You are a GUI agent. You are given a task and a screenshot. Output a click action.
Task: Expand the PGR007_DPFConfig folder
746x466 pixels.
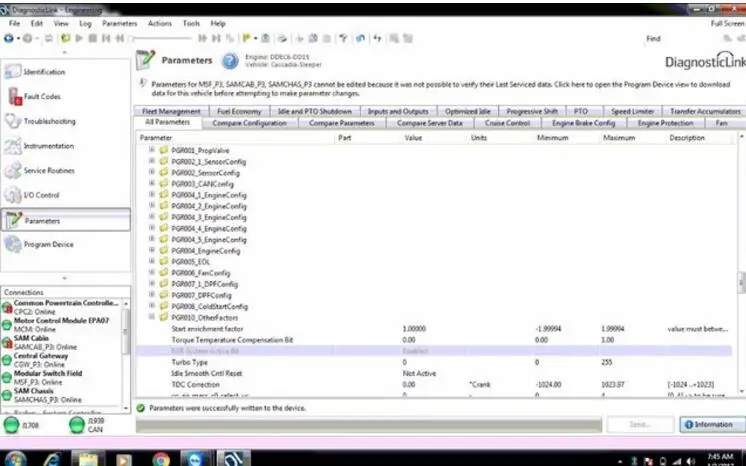click(152, 295)
